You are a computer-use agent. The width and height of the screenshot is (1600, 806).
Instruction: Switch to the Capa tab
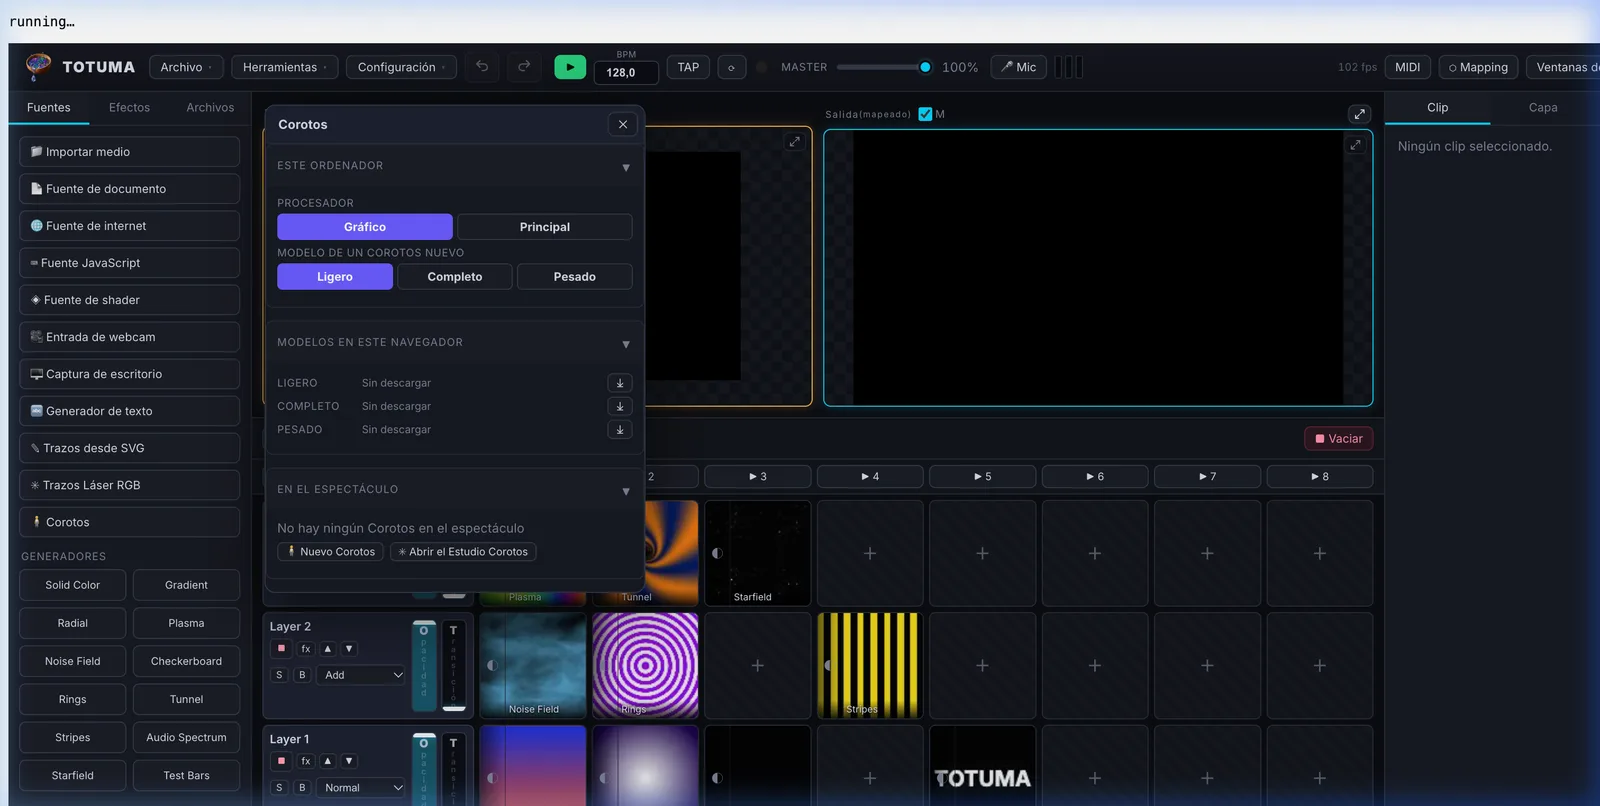click(1543, 107)
